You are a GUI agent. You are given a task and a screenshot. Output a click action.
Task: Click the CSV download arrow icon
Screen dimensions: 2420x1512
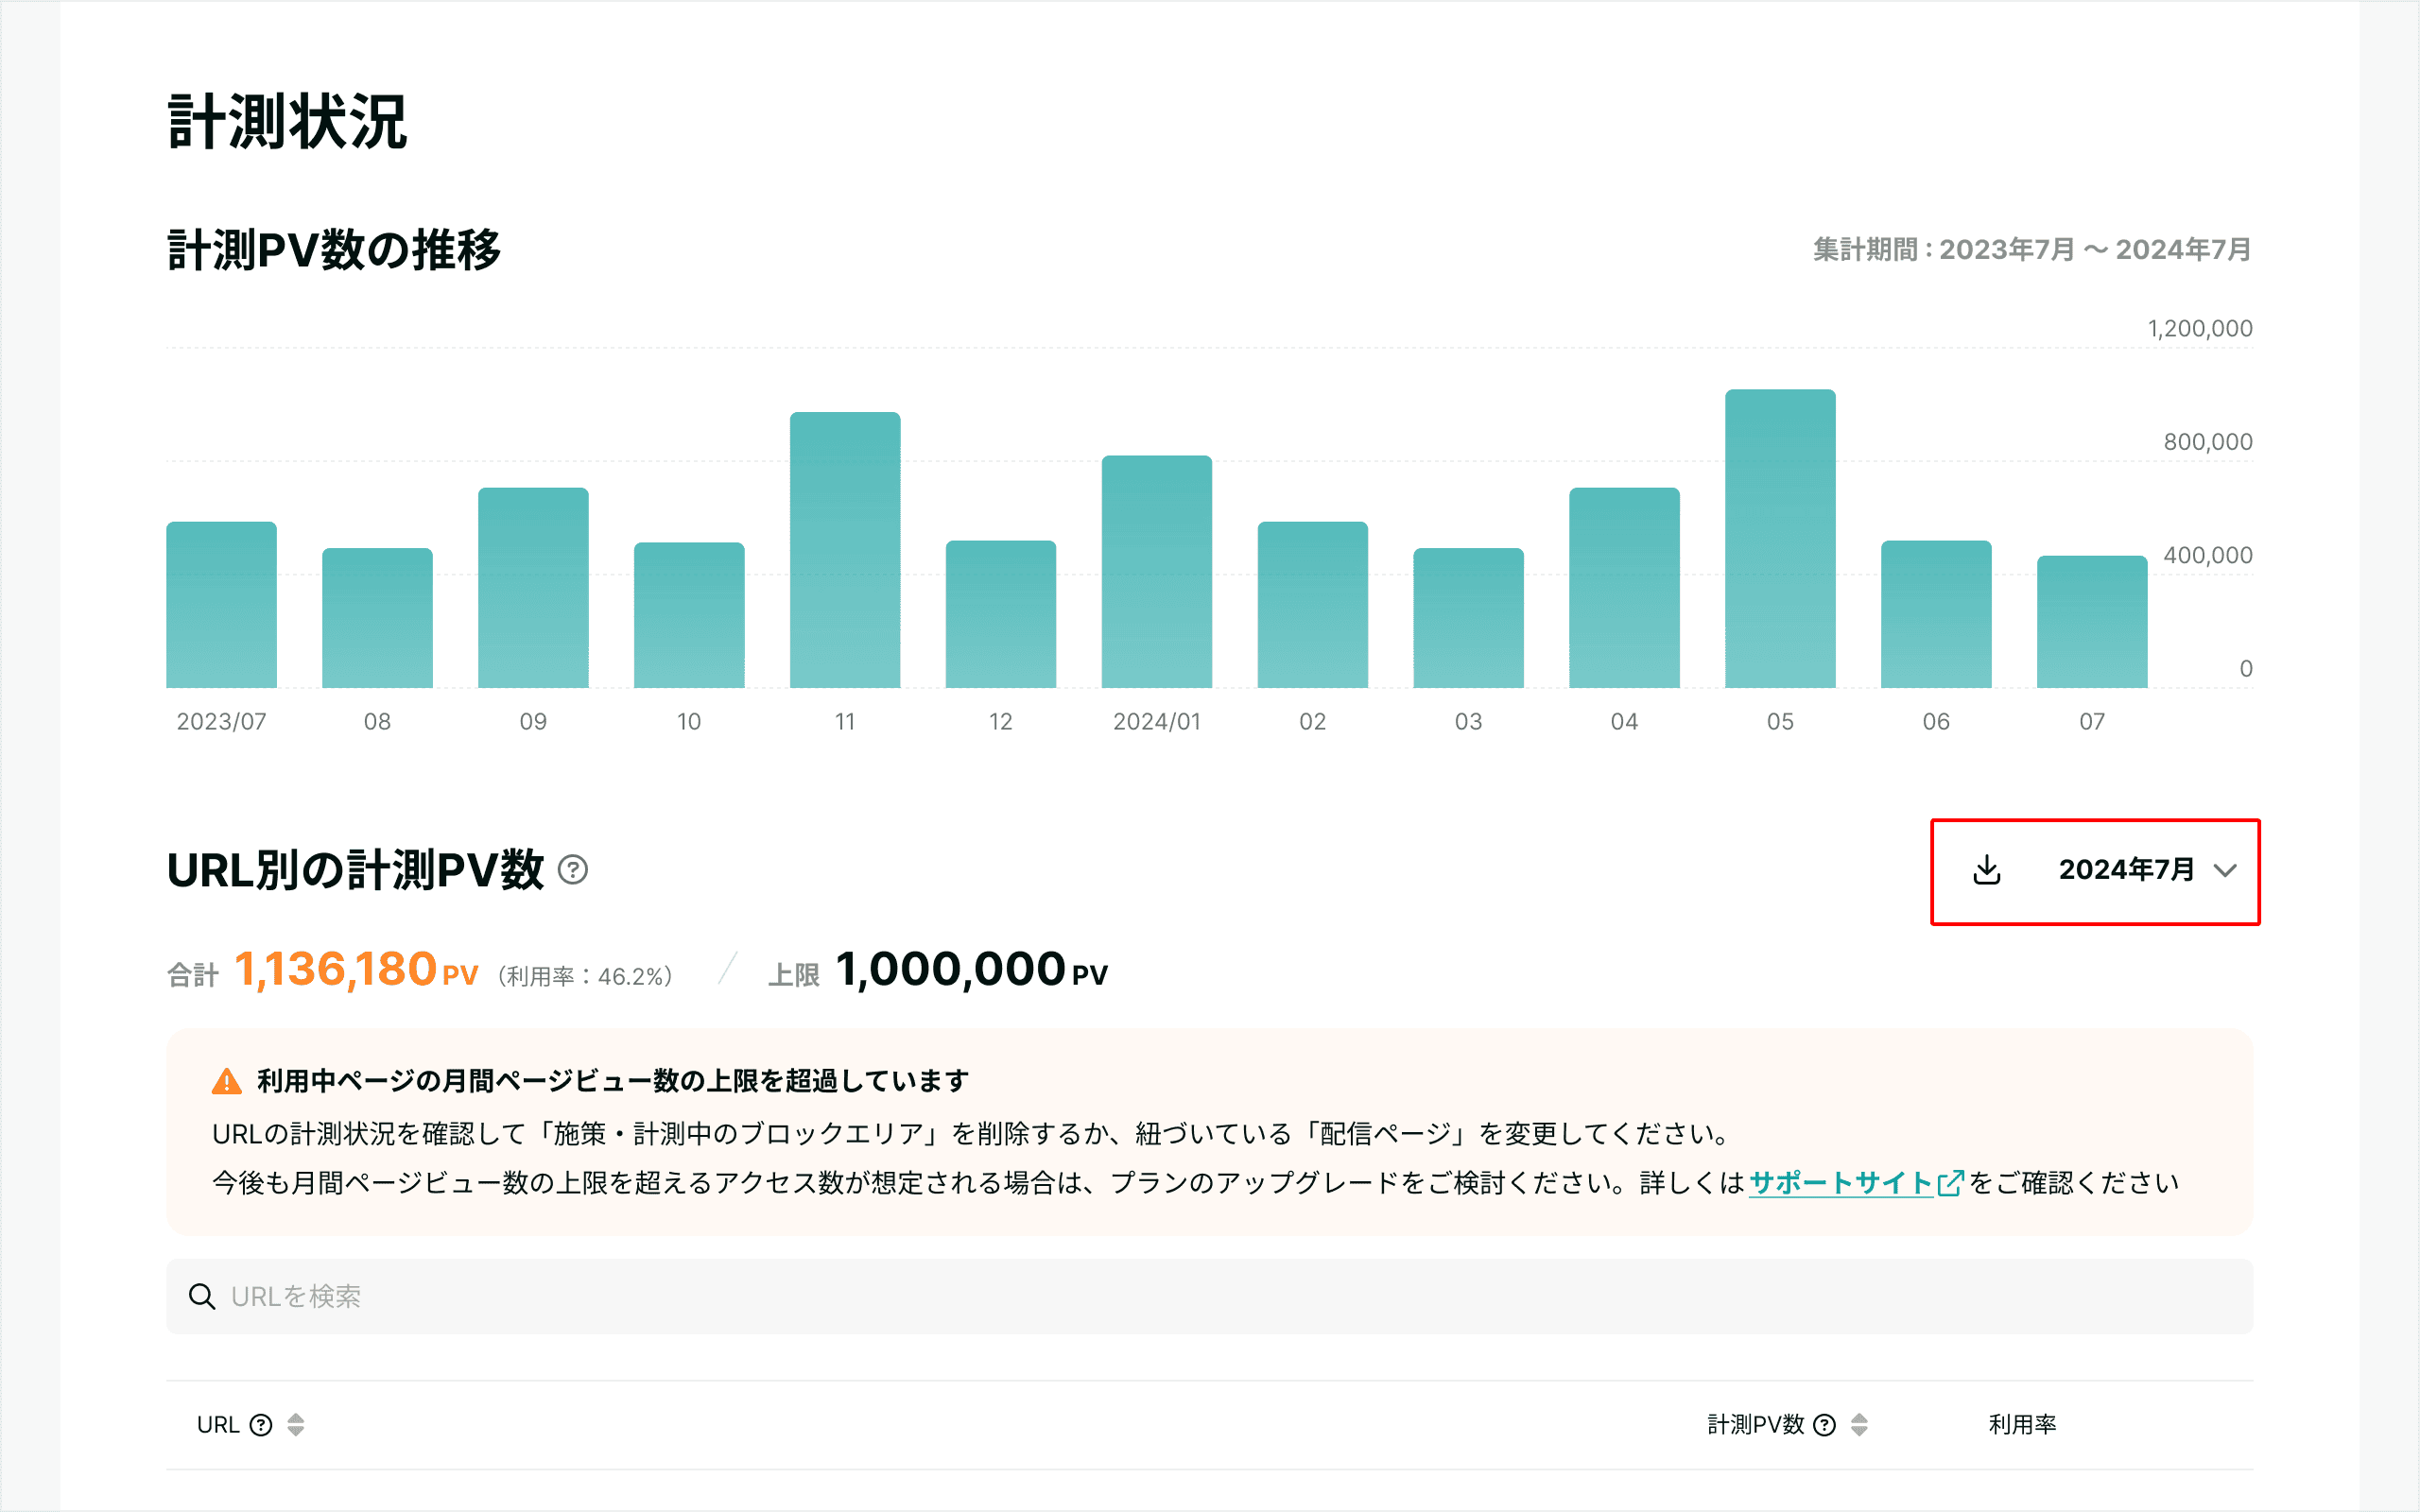(x=1986, y=870)
